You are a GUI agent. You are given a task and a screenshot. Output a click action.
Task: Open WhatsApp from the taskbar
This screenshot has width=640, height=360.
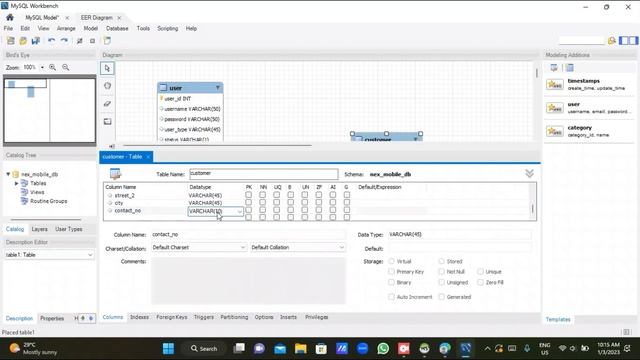click(383, 348)
